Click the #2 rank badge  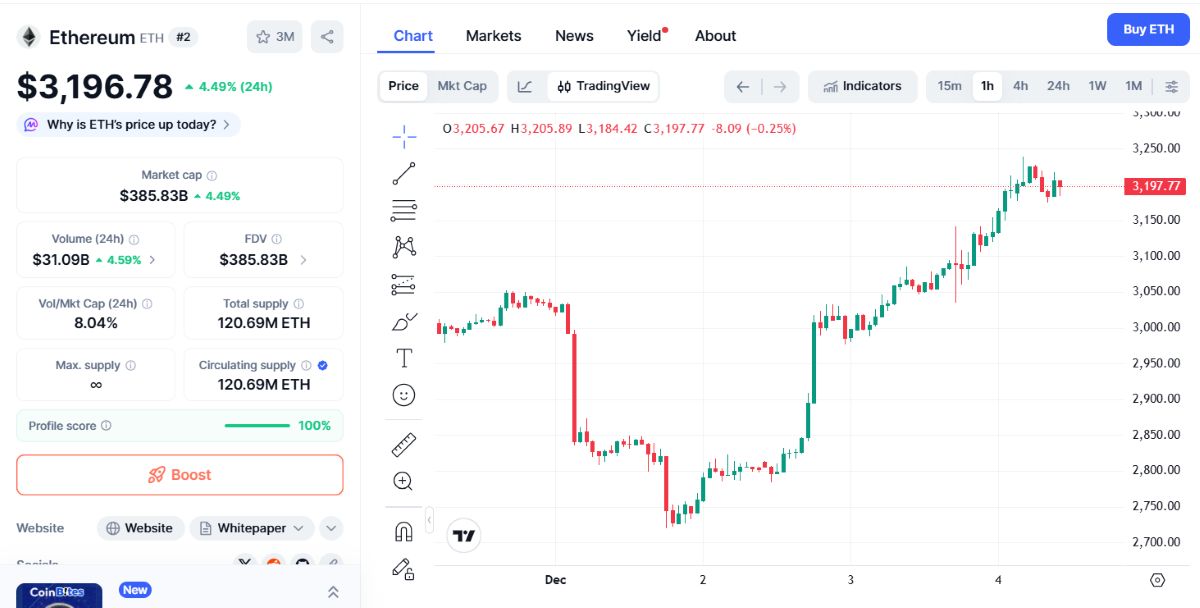coord(183,37)
